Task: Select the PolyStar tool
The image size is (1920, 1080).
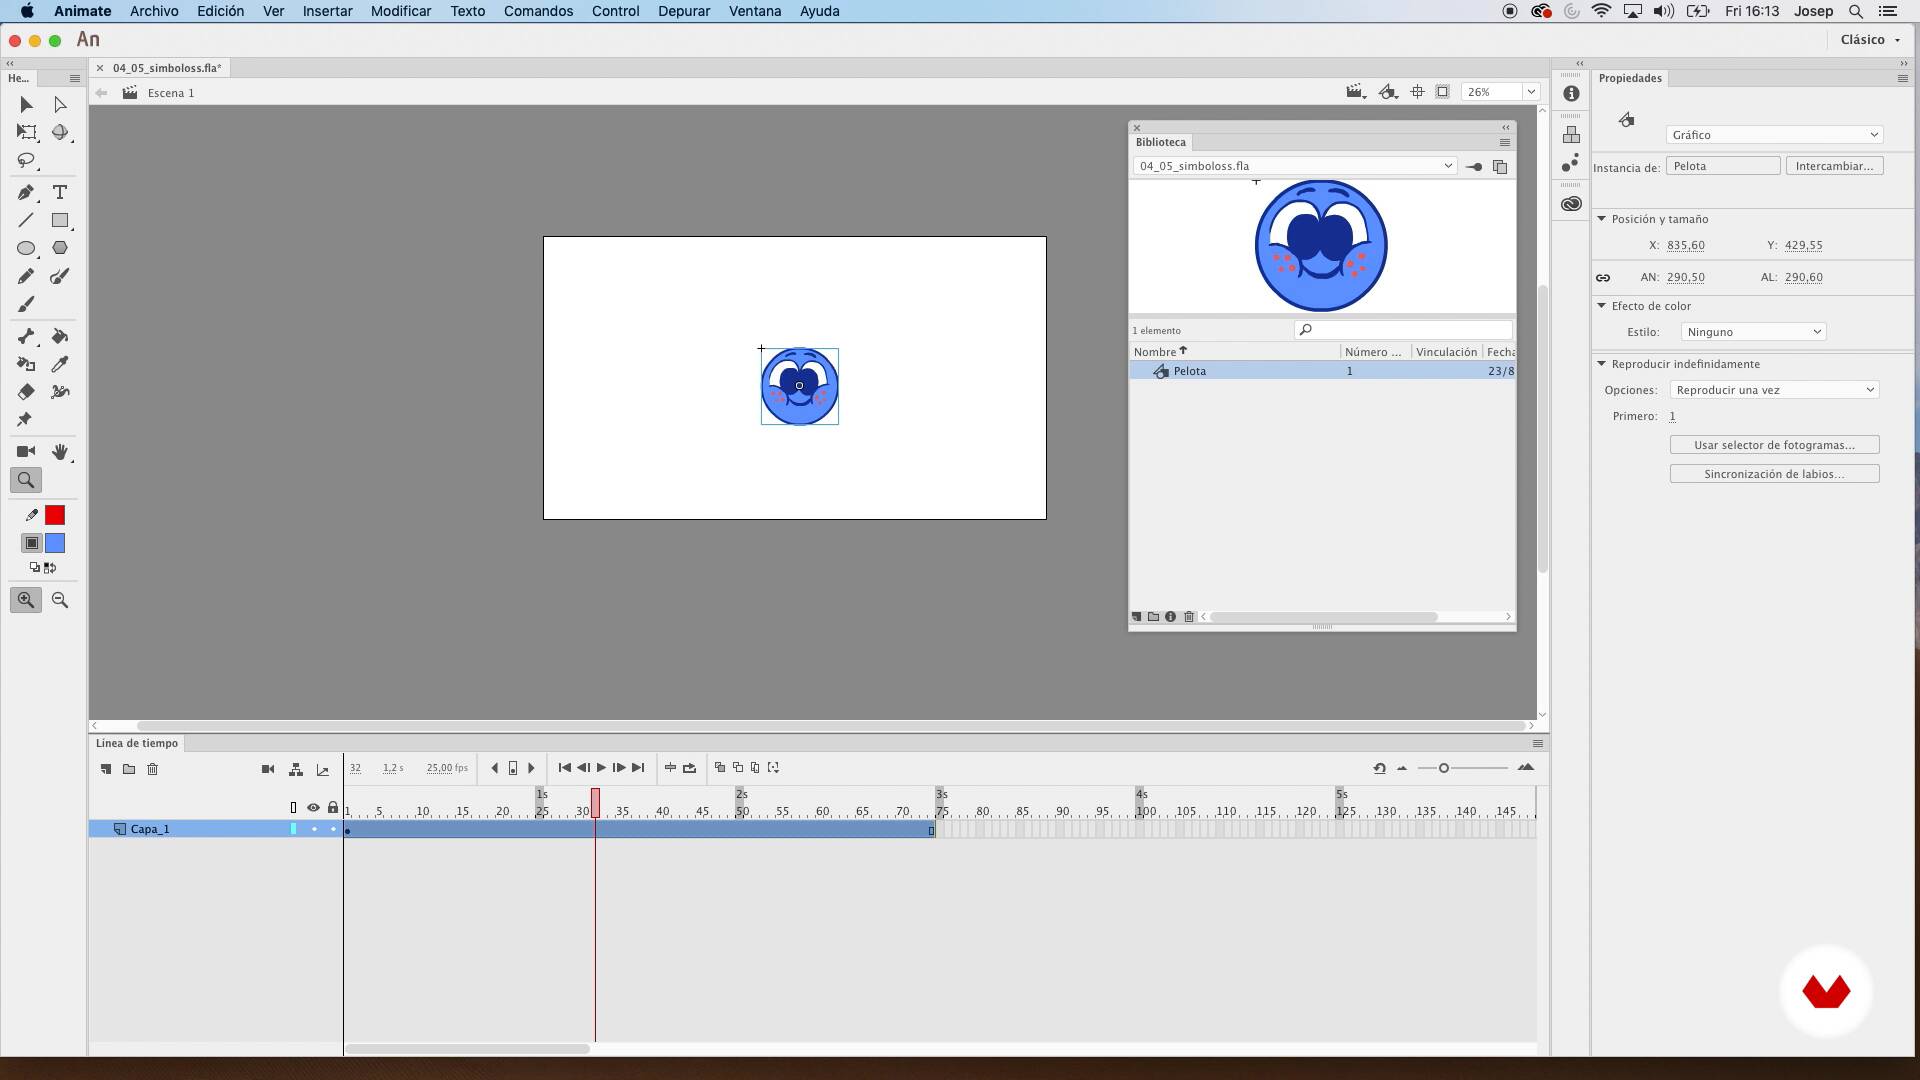Action: pyautogui.click(x=60, y=248)
